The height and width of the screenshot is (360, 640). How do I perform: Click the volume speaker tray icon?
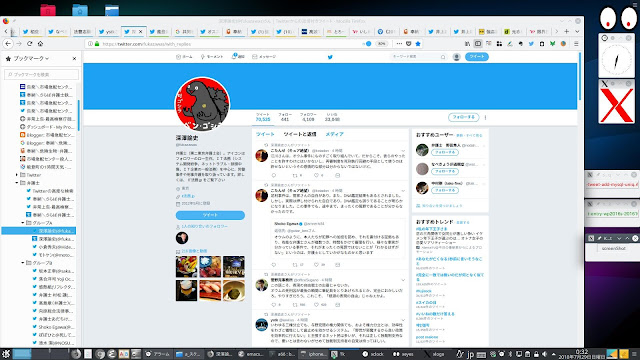544,354
